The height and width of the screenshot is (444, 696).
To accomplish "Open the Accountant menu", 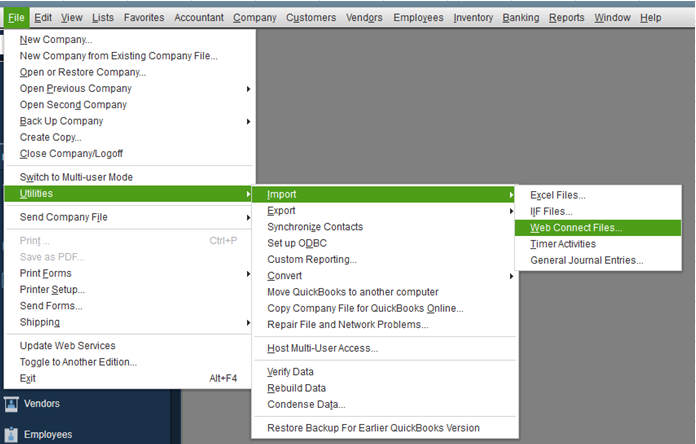I will (199, 18).
